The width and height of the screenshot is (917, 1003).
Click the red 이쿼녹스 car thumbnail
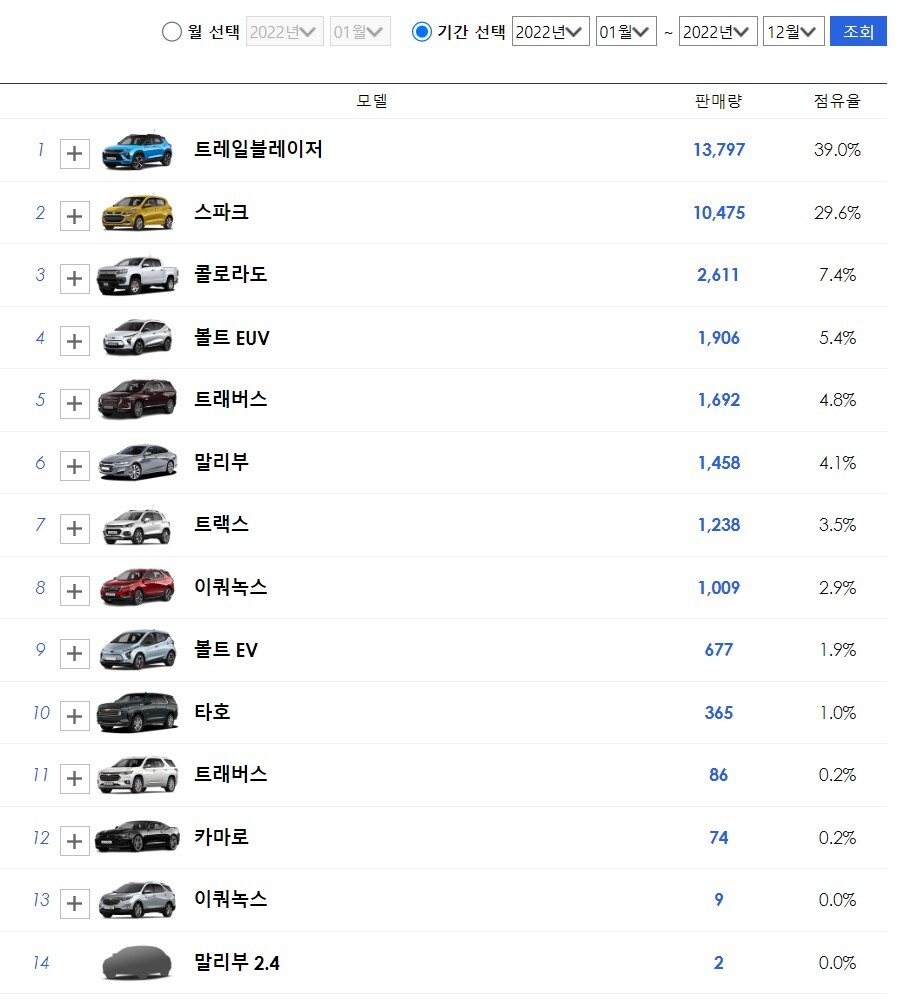(137, 586)
